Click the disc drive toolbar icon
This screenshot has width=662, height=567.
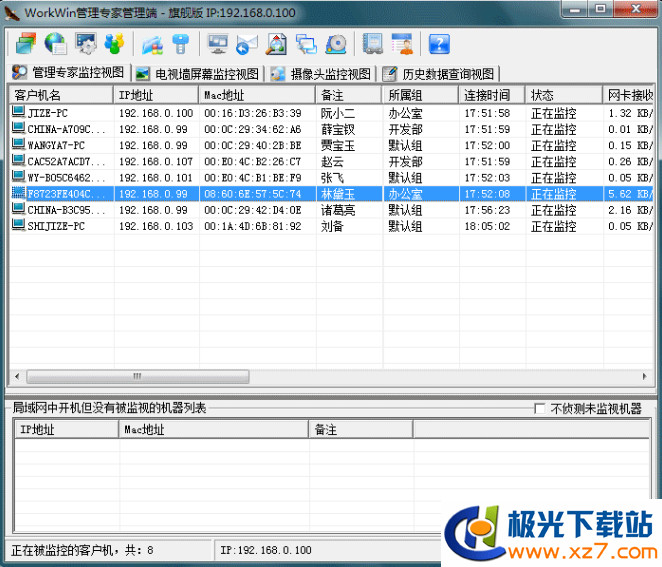pos(336,44)
